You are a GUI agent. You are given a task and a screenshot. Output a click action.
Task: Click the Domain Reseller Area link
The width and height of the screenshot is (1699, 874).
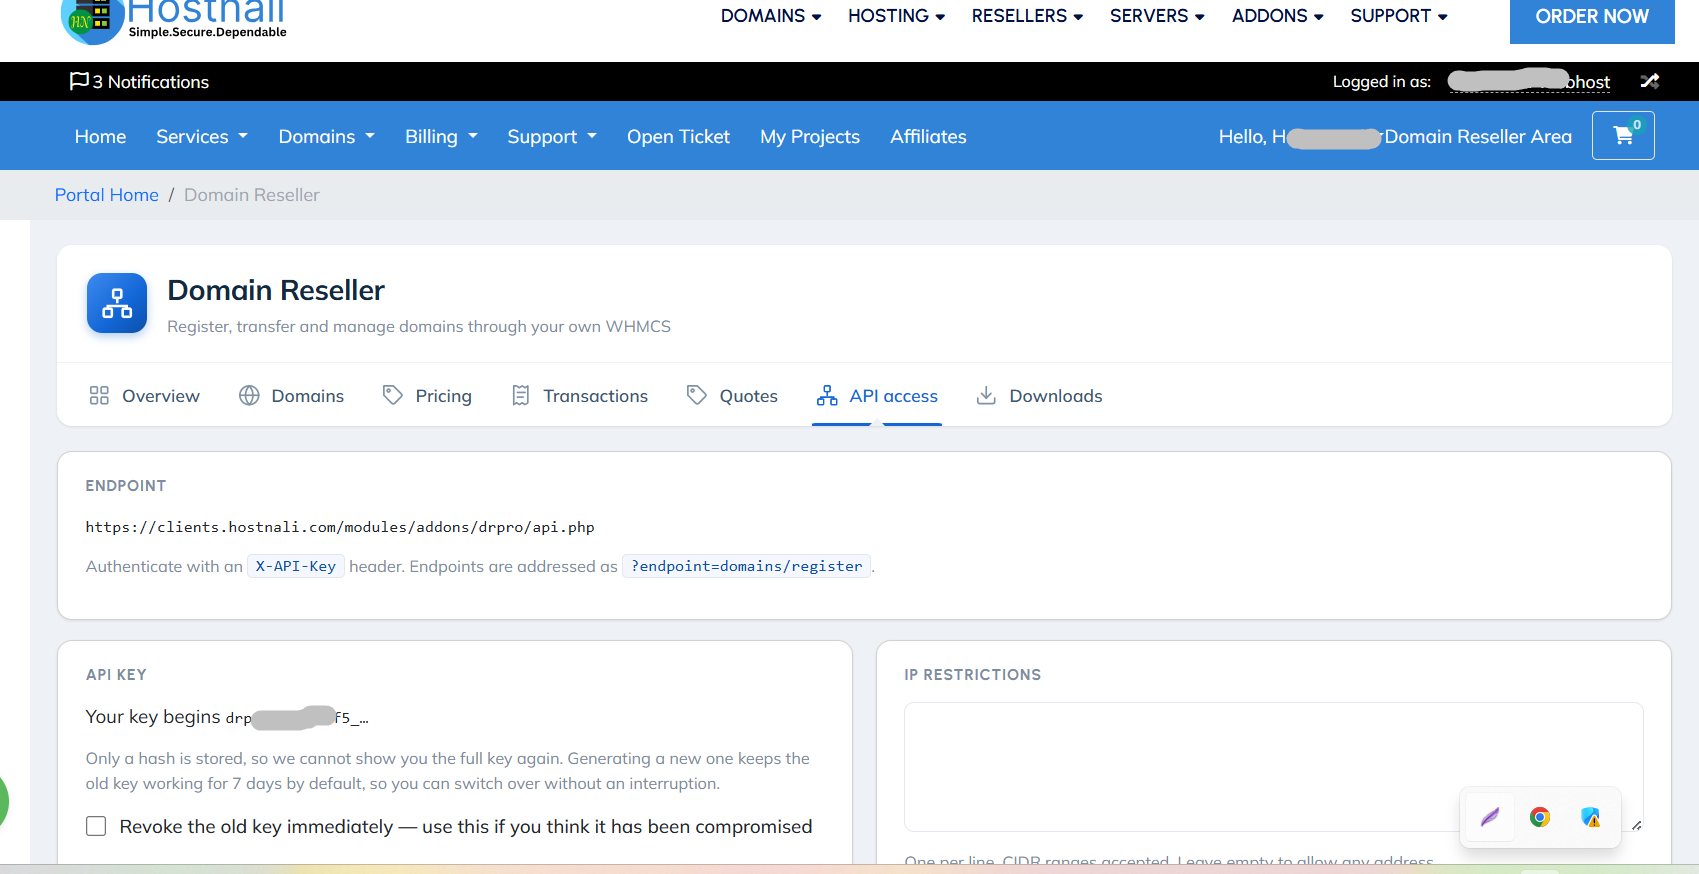pos(1478,136)
